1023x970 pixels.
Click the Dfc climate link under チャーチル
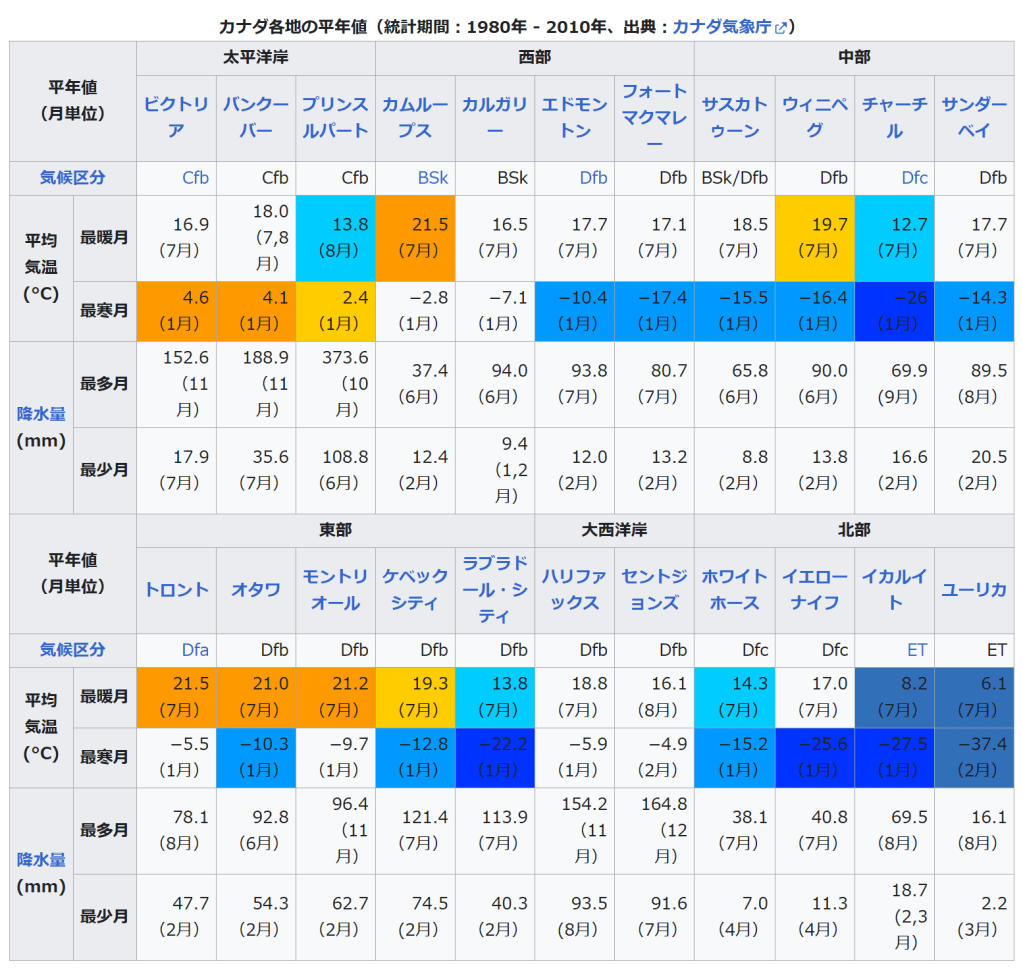914,178
